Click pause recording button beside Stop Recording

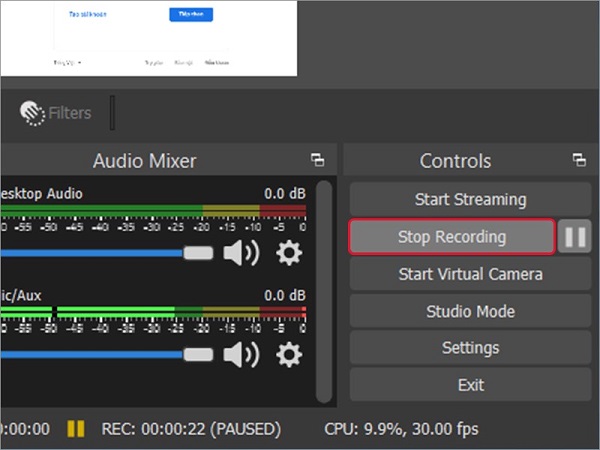(574, 237)
